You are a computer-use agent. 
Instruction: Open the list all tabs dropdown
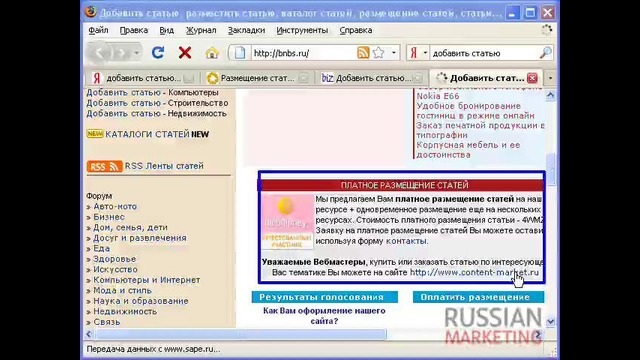click(550, 78)
